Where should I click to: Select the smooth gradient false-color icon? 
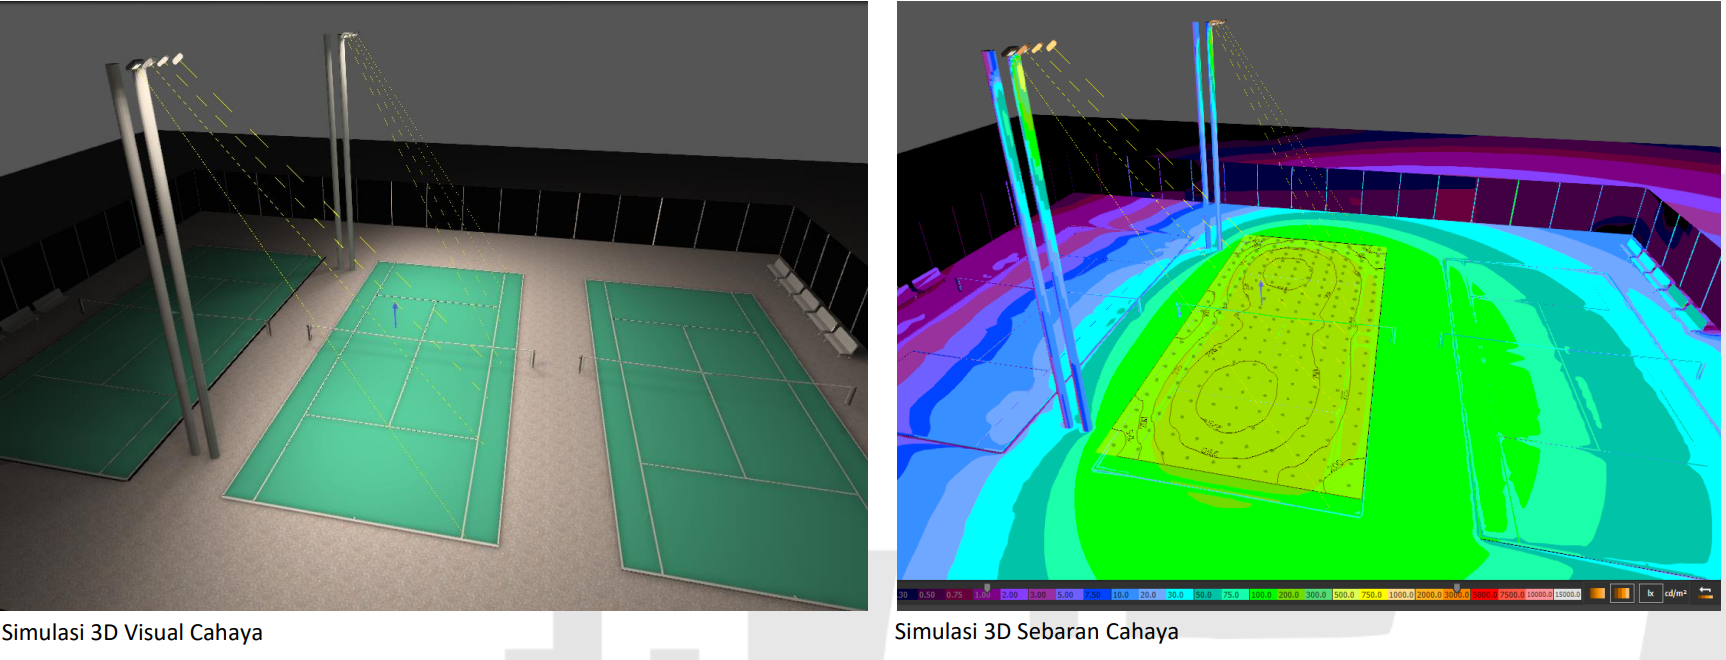click(1597, 594)
